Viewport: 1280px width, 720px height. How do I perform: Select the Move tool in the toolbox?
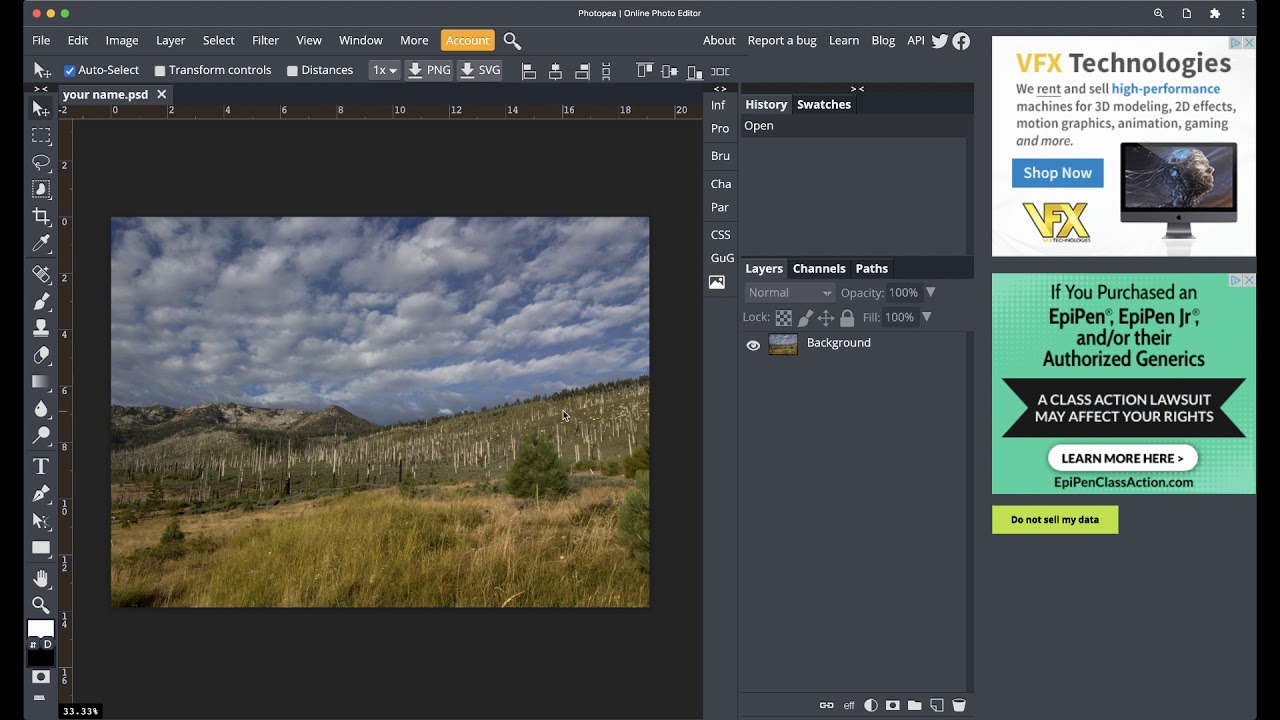[41, 108]
